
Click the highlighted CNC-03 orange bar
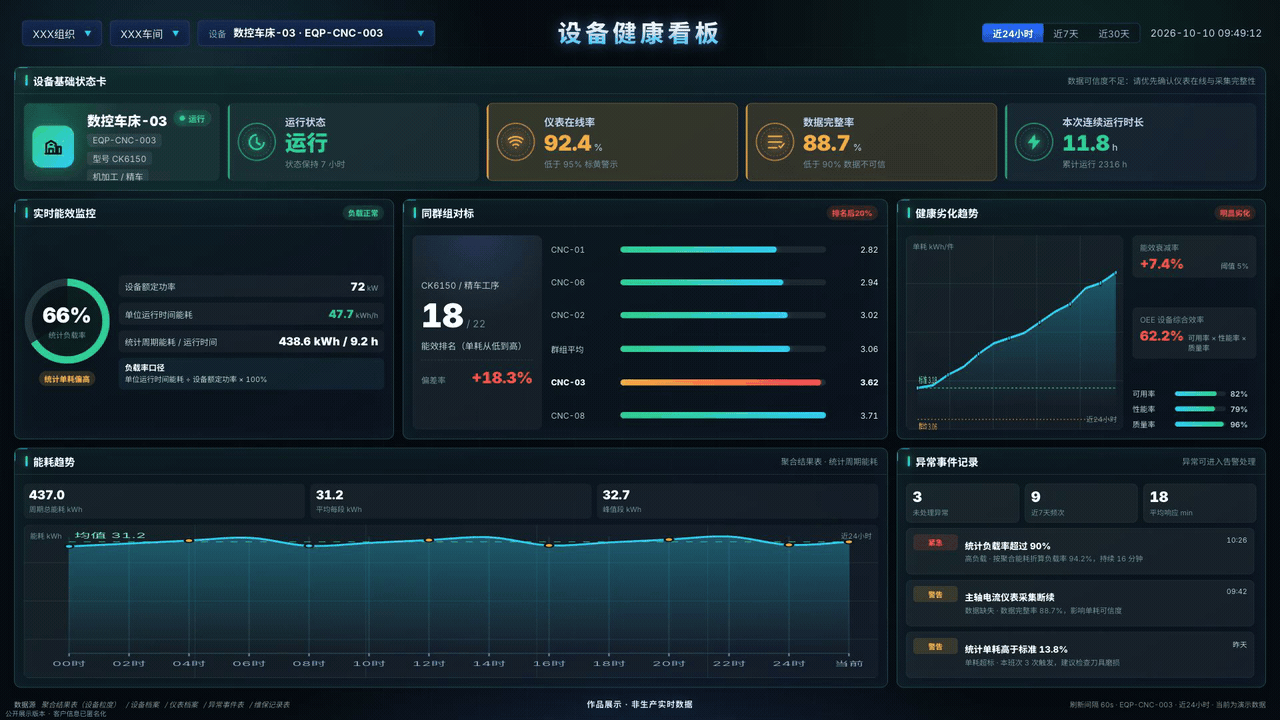(x=723, y=382)
